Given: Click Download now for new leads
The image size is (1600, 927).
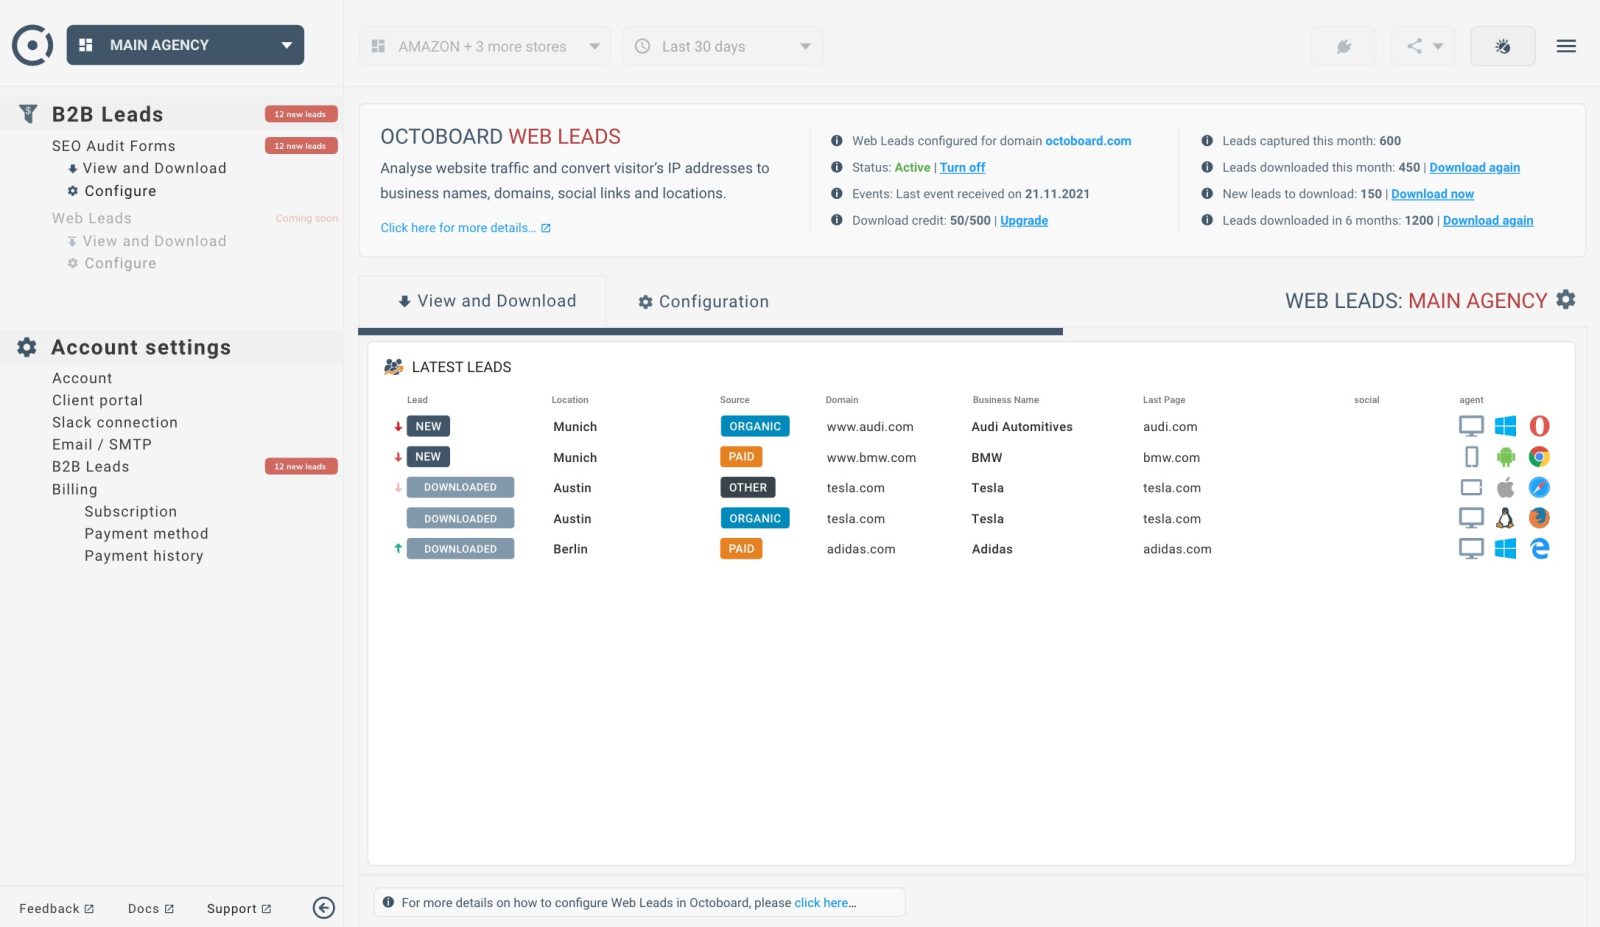Looking at the screenshot, I should [x=1432, y=194].
